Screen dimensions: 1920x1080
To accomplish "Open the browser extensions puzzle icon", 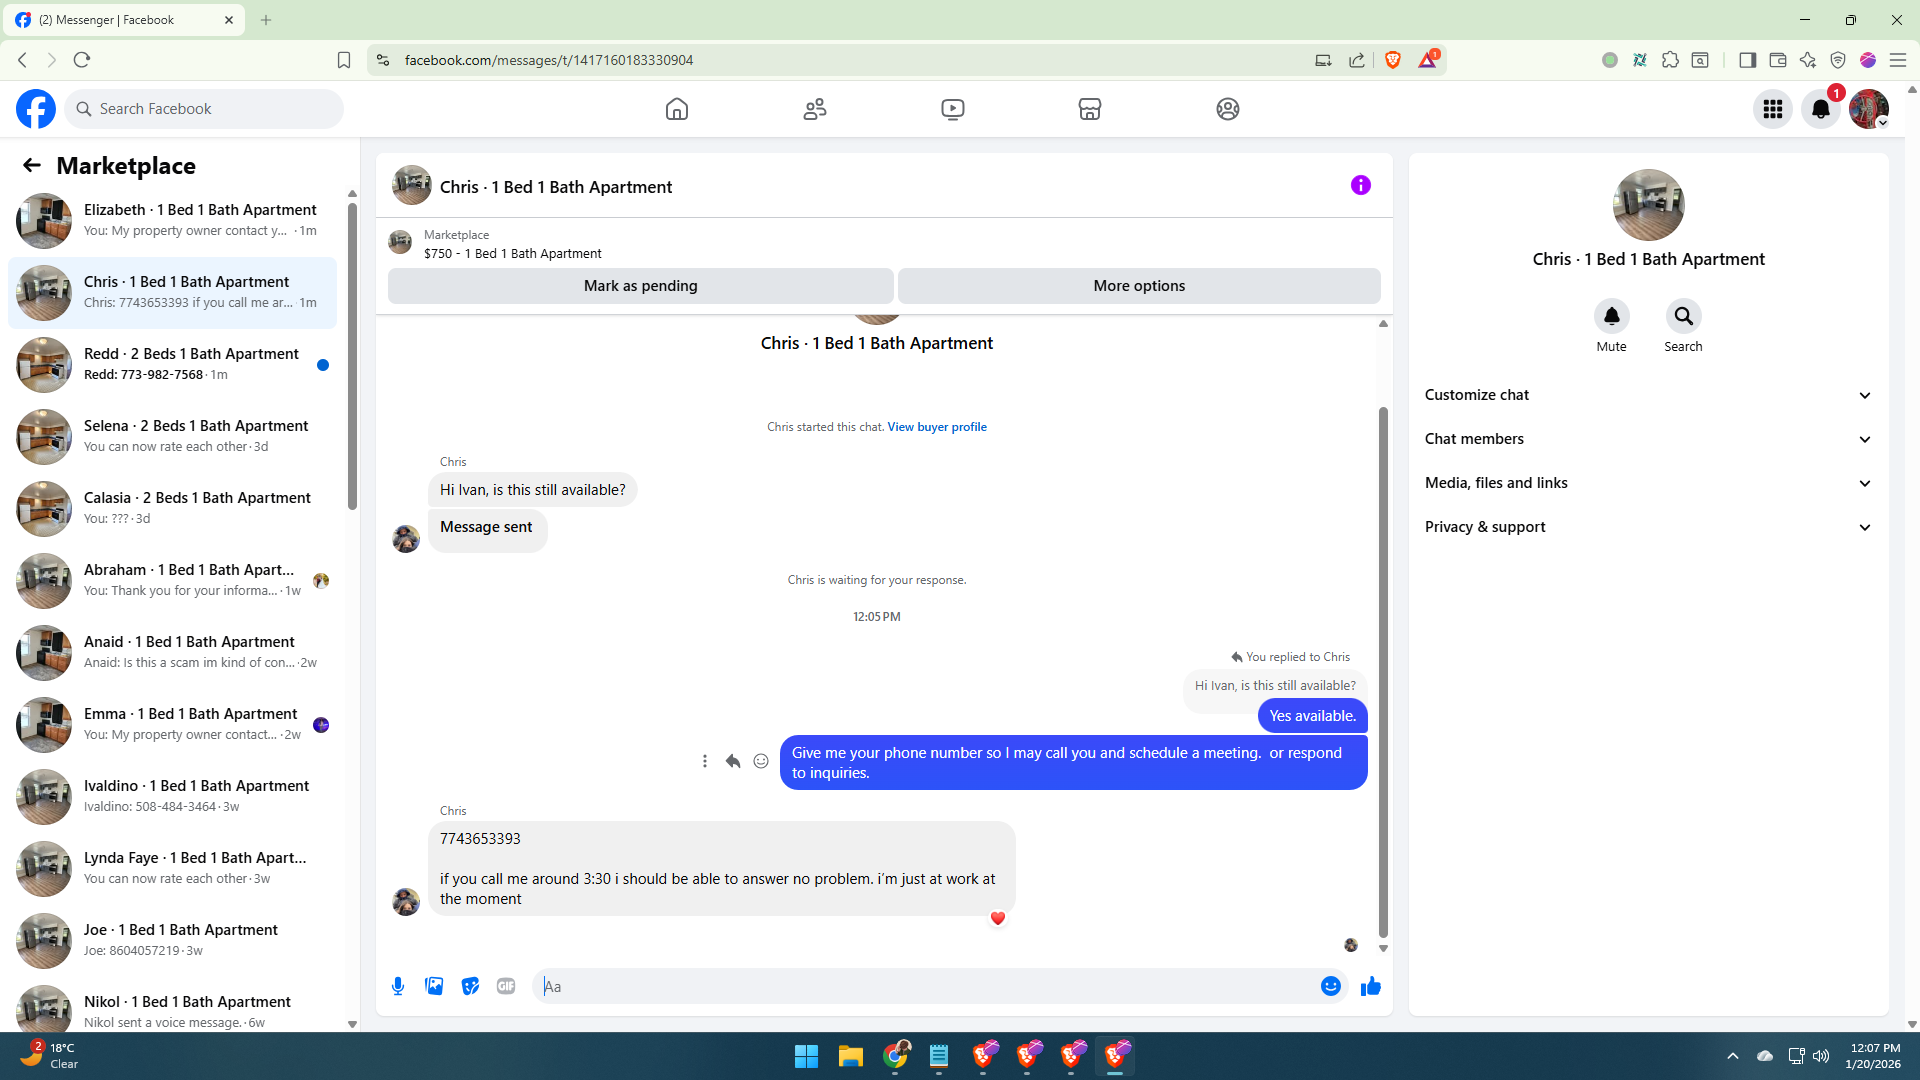I will [x=1670, y=60].
